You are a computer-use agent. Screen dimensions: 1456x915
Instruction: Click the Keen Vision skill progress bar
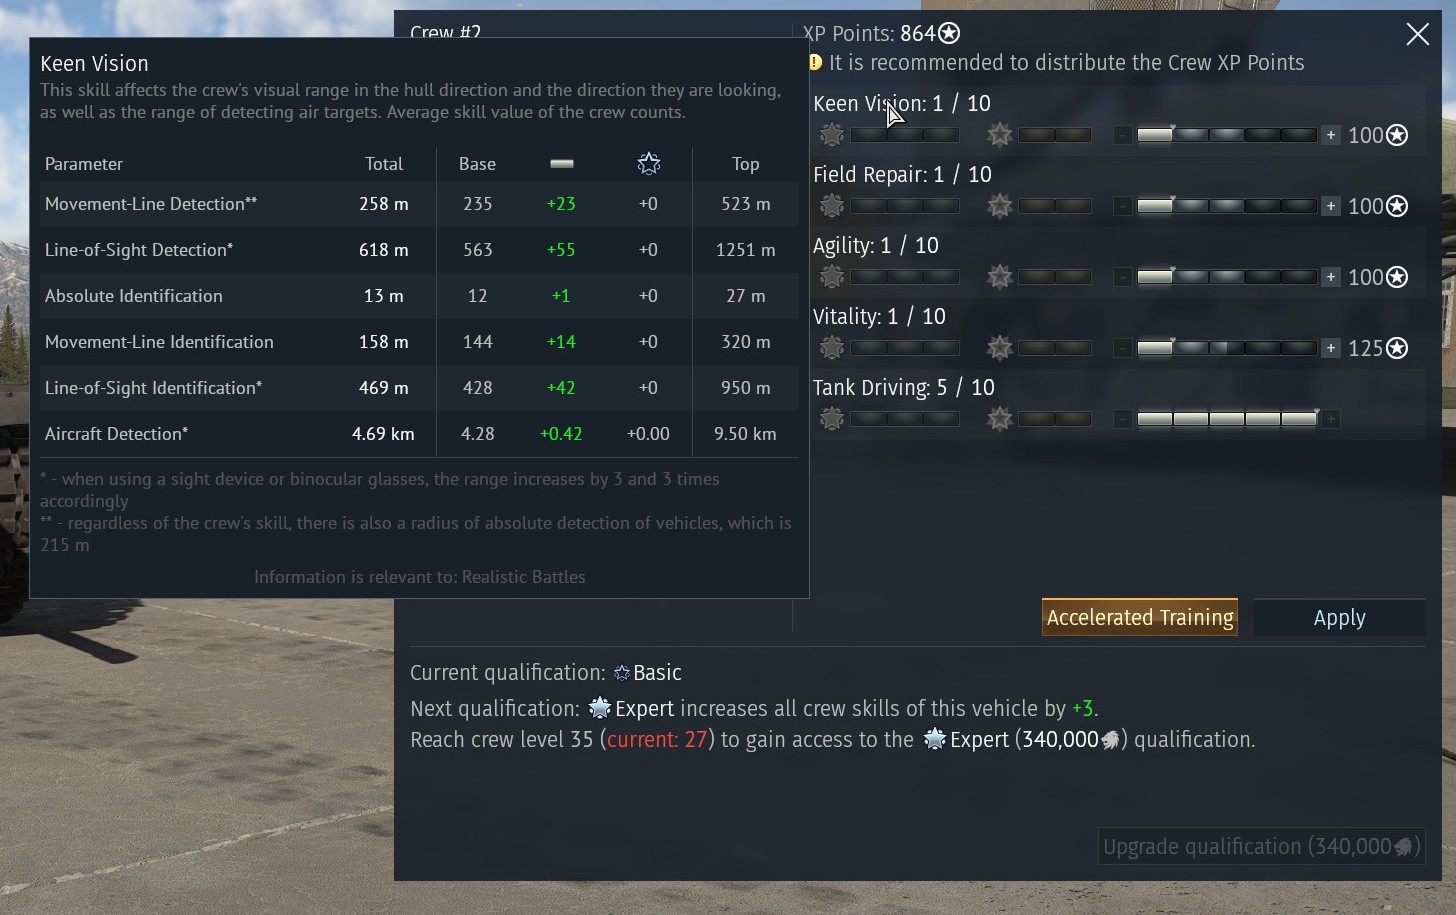[1227, 135]
